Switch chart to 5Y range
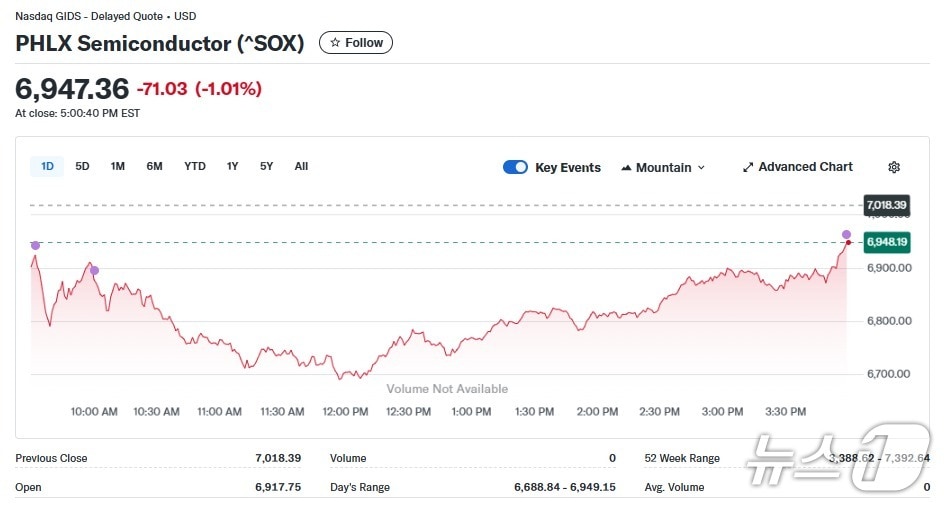The width and height of the screenshot is (944, 505). click(x=266, y=166)
